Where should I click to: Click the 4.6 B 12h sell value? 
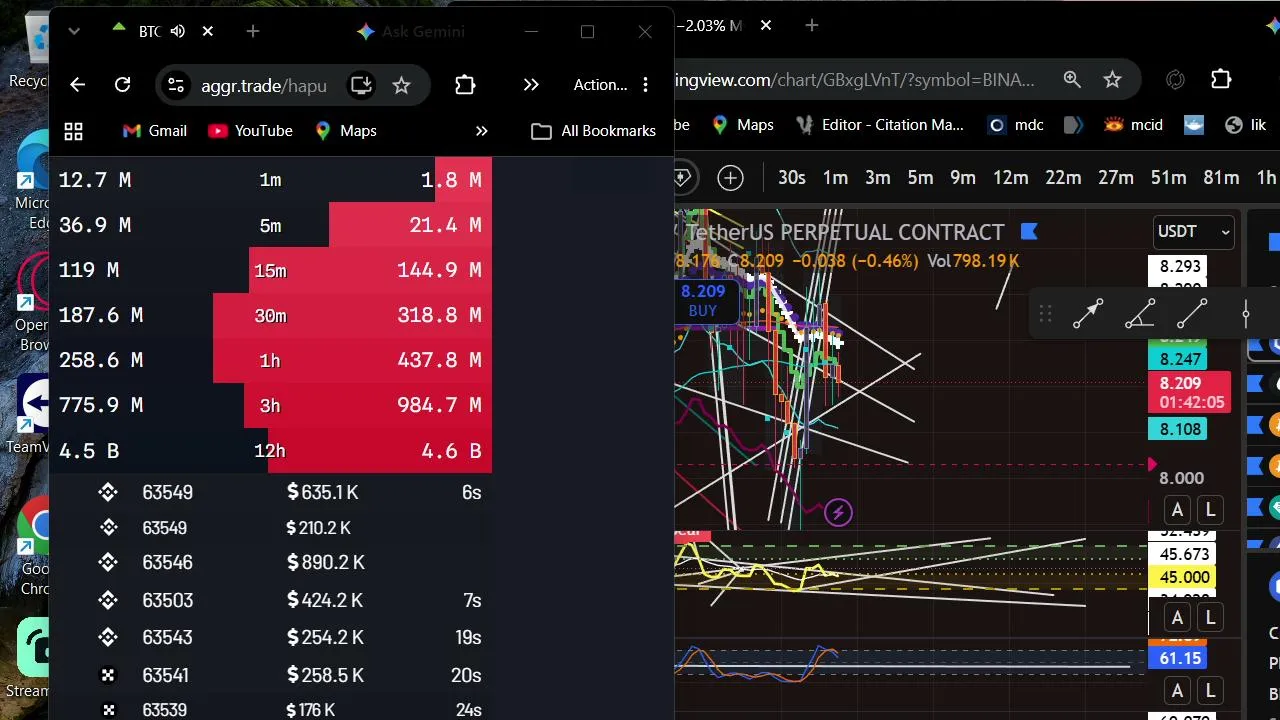click(451, 451)
